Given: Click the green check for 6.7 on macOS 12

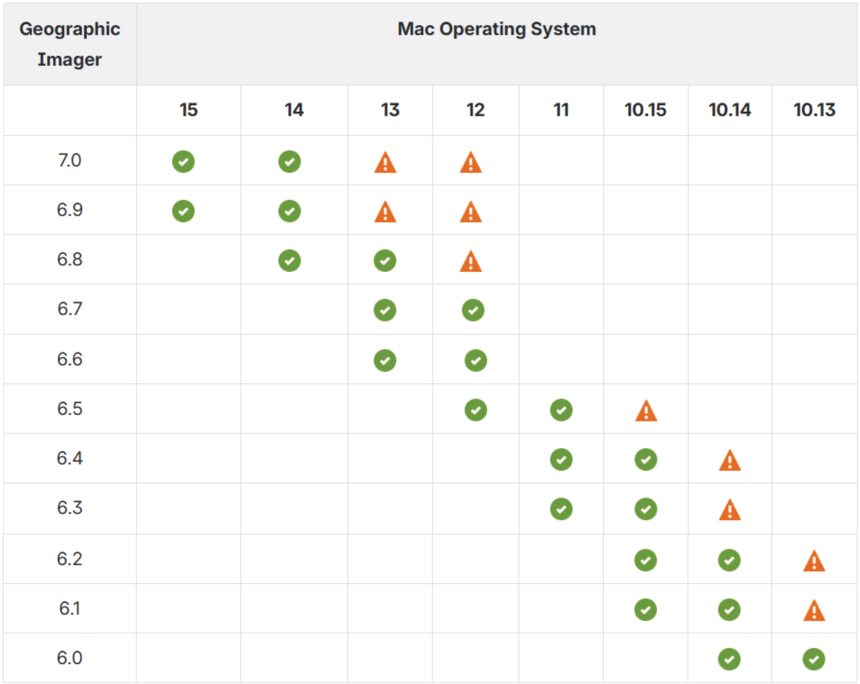Looking at the screenshot, I should [473, 310].
